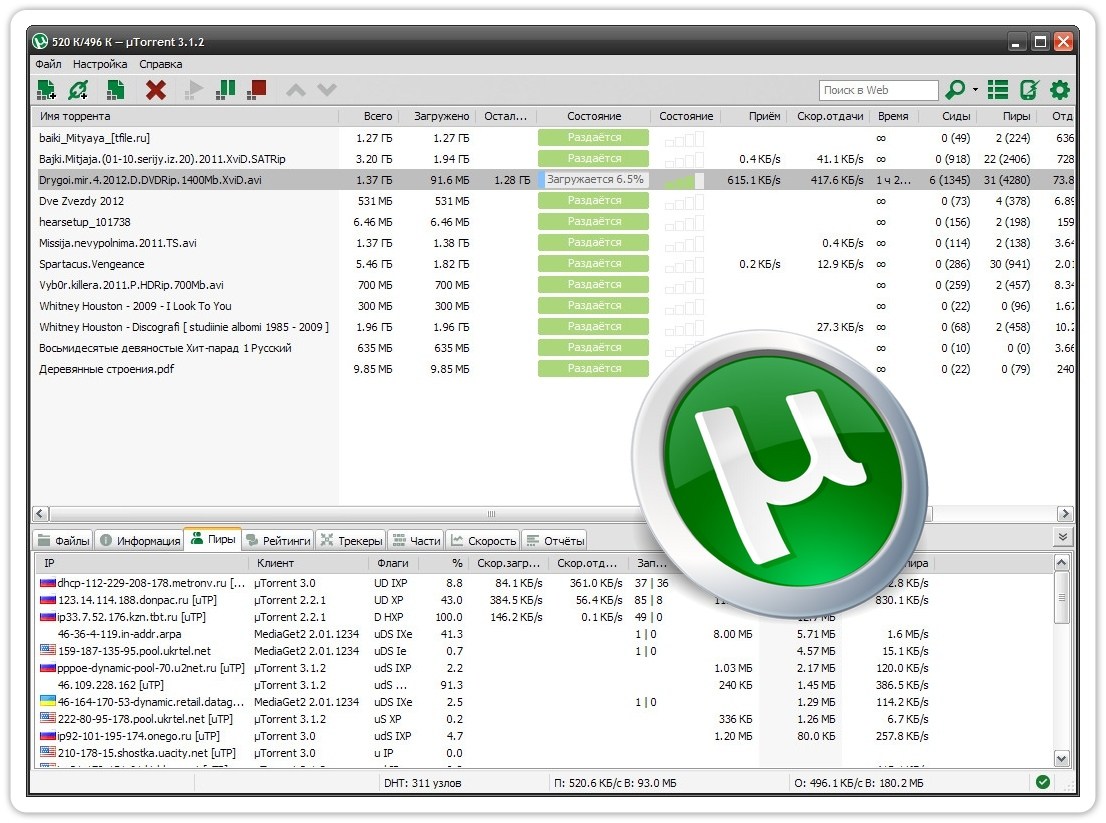This screenshot has height=823, width=1106.
Task: Click the red X Remove torrent icon
Action: tap(156, 90)
